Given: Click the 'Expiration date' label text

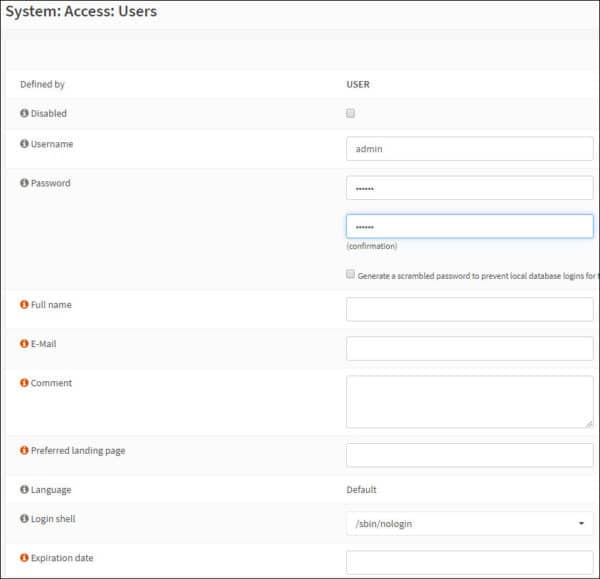Looking at the screenshot, I should click(62, 558).
